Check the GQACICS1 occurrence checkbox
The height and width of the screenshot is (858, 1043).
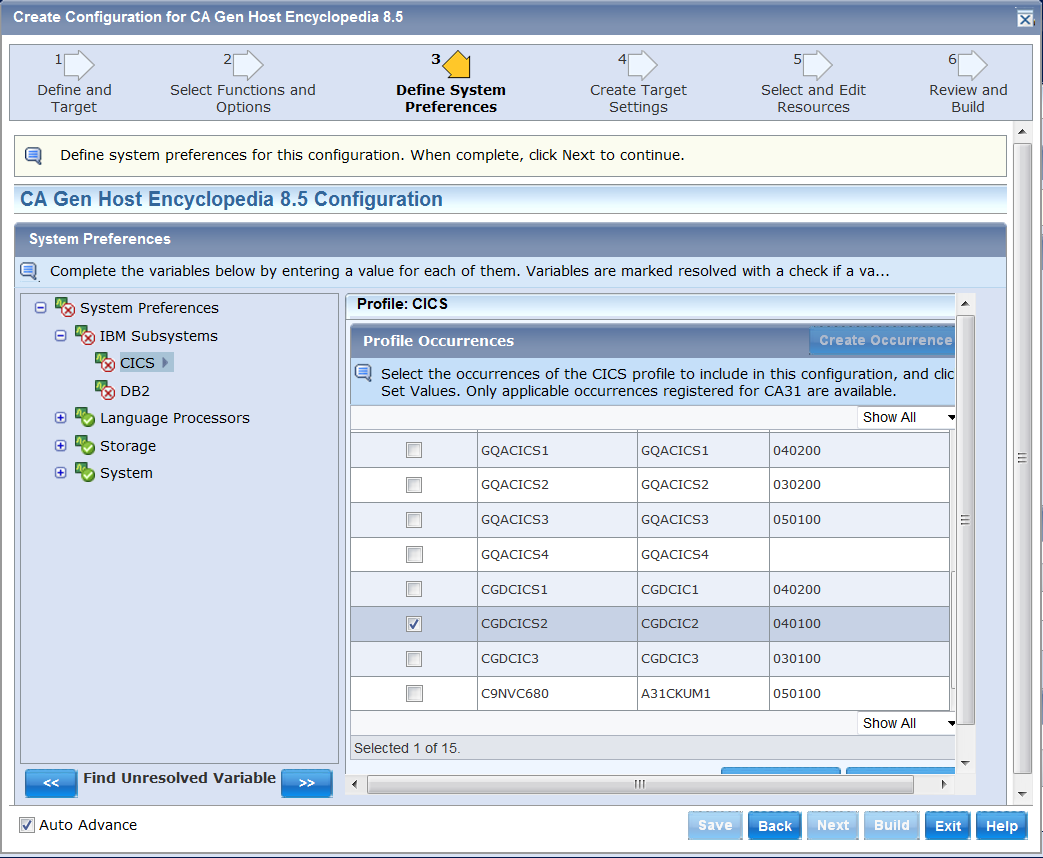pos(414,451)
